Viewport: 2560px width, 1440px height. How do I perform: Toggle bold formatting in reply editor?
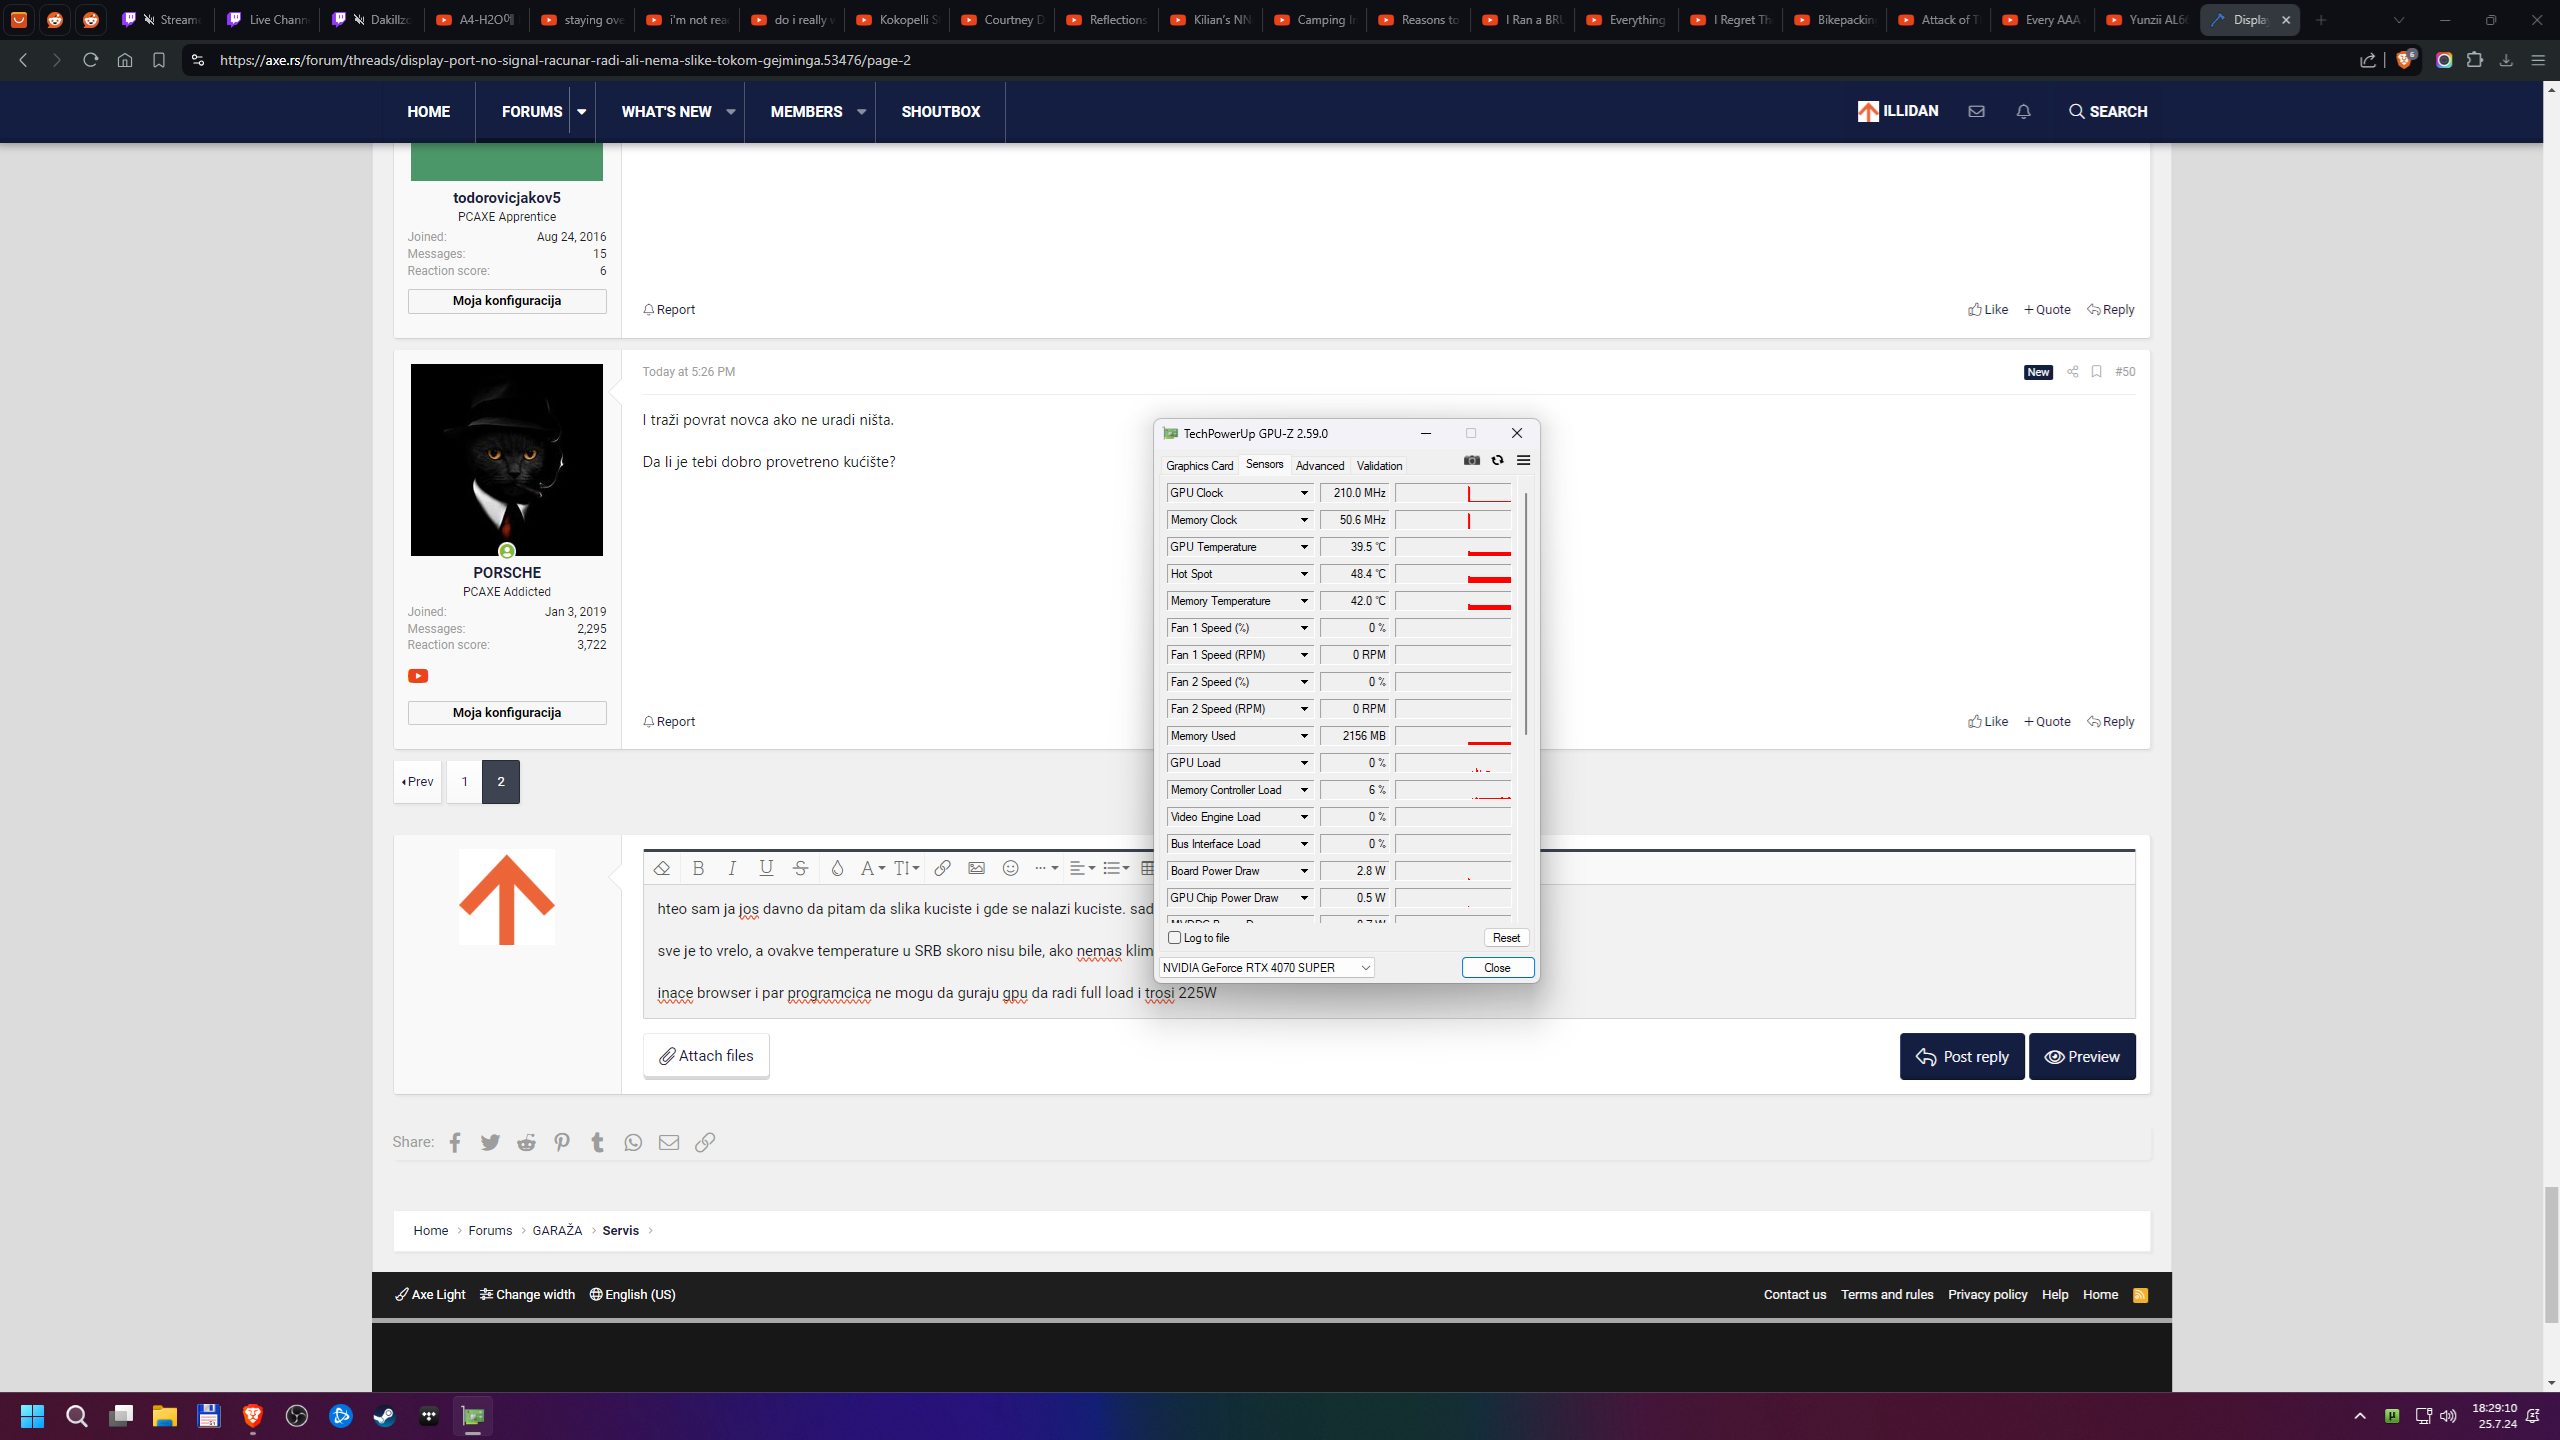pyautogui.click(x=698, y=868)
